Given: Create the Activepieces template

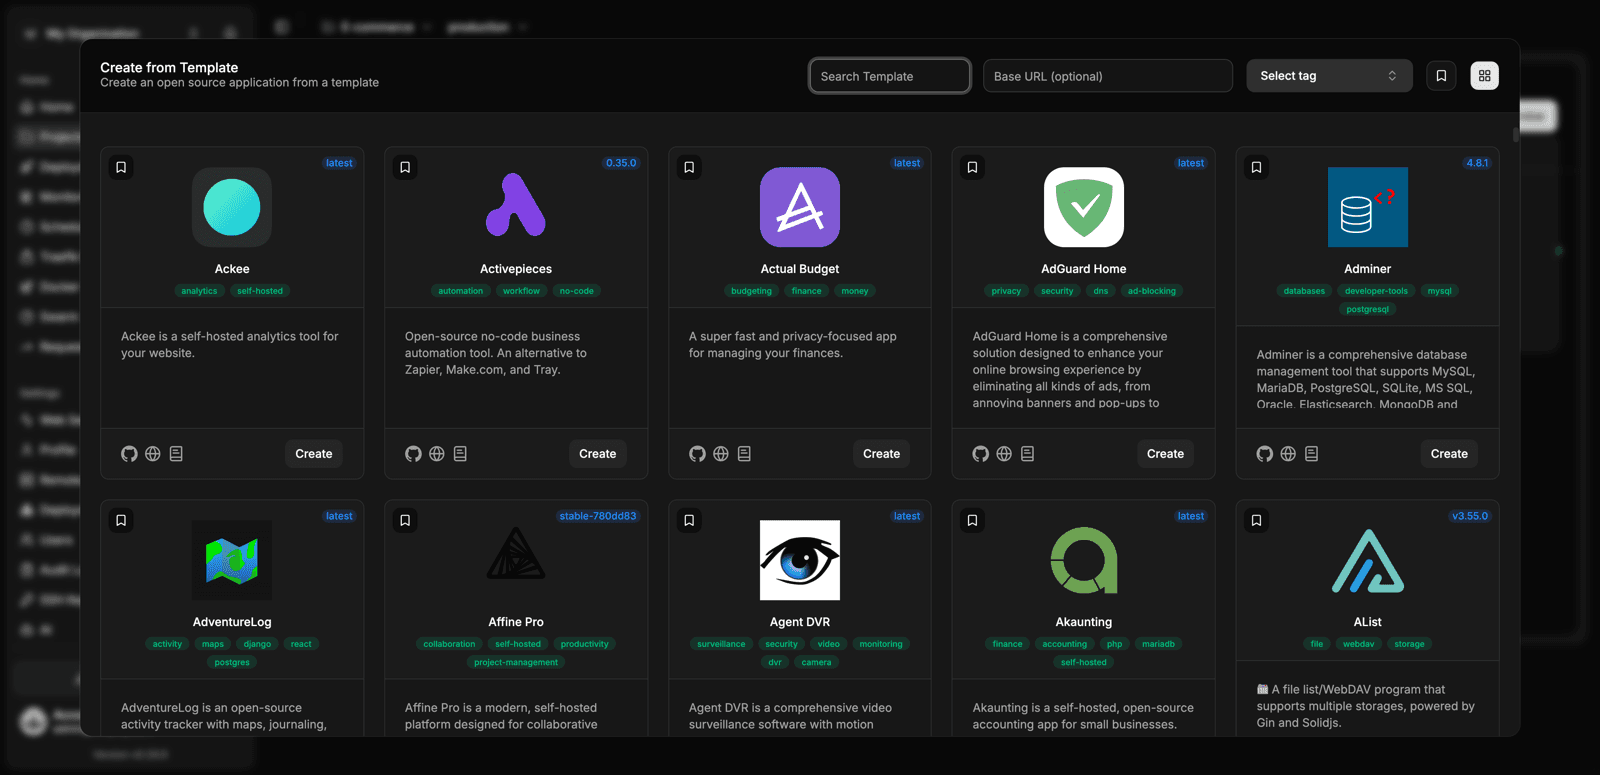Looking at the screenshot, I should click(598, 454).
